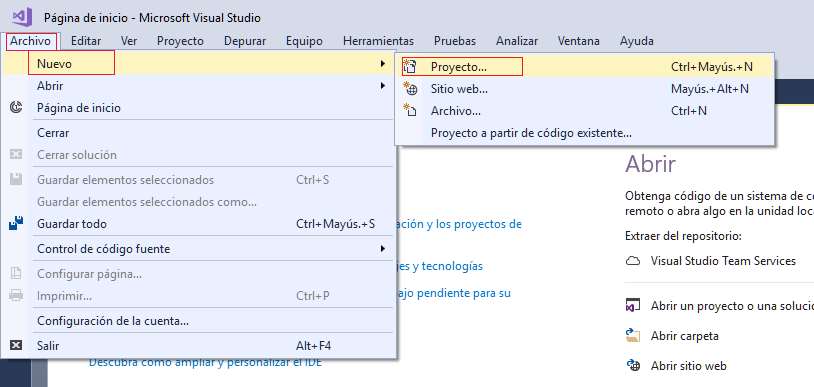Click the Guardar todo disk icon
This screenshot has width=814, height=387.
coord(16,223)
